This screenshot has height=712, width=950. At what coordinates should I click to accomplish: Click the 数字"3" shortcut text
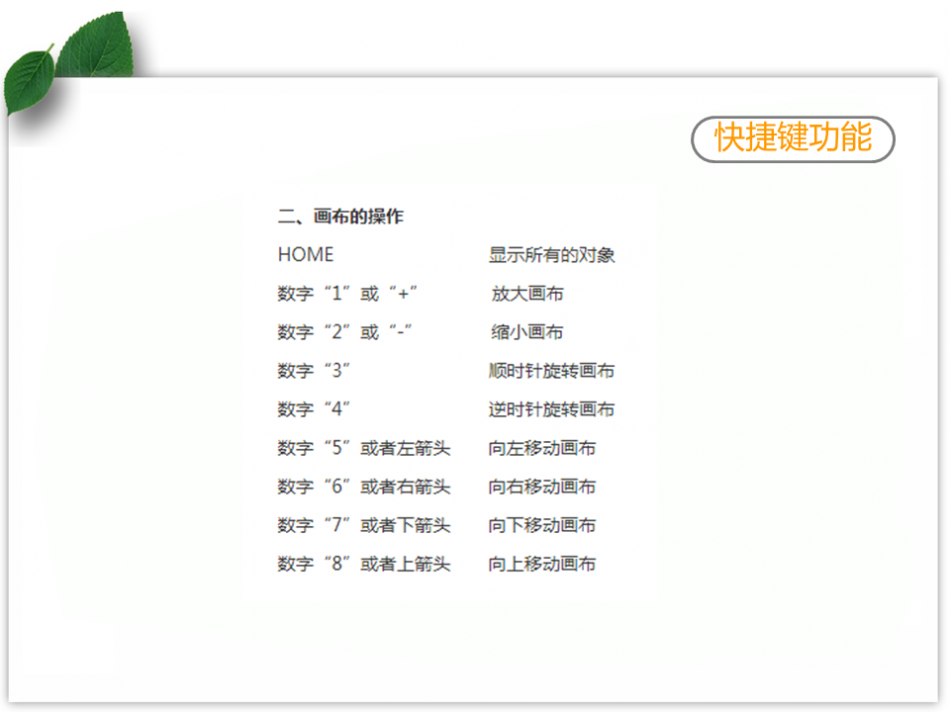[313, 371]
